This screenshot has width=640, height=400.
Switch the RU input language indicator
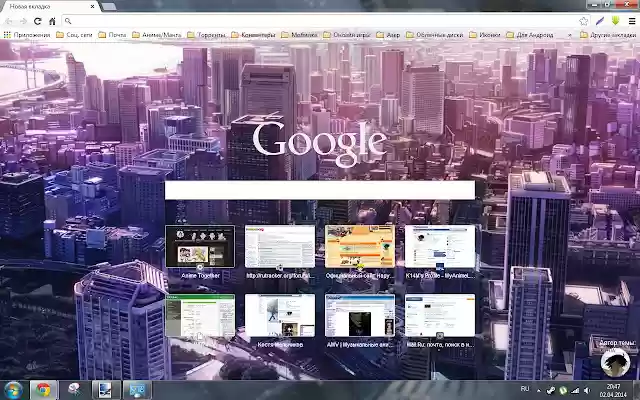click(x=525, y=389)
